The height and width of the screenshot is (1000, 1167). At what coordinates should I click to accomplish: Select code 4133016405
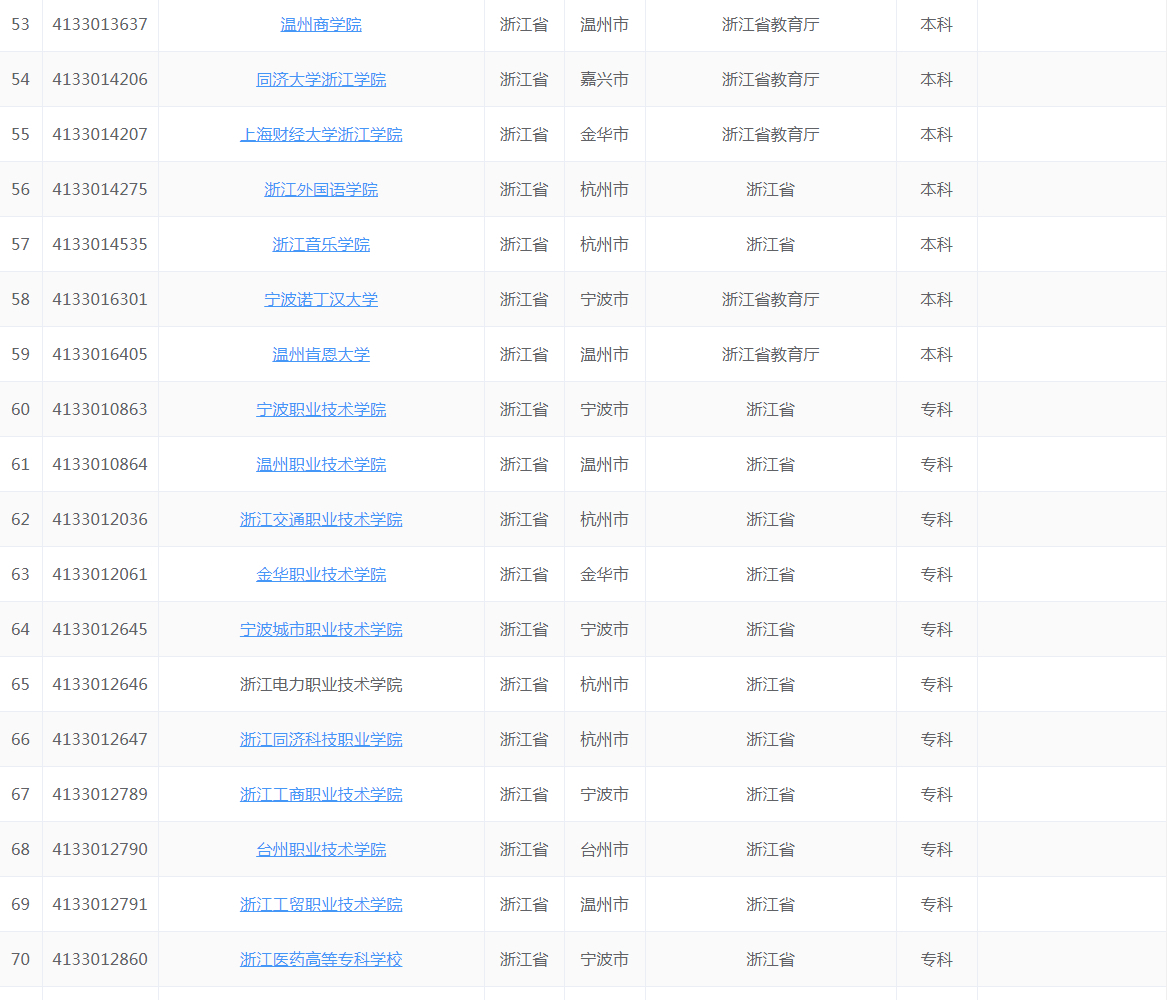pyautogui.click(x=100, y=355)
